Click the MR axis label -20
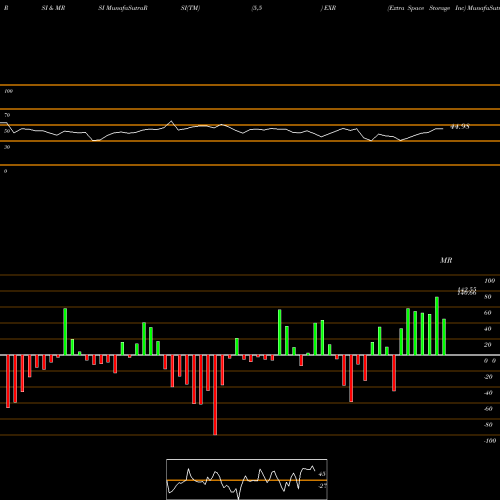 pyautogui.click(x=488, y=377)
